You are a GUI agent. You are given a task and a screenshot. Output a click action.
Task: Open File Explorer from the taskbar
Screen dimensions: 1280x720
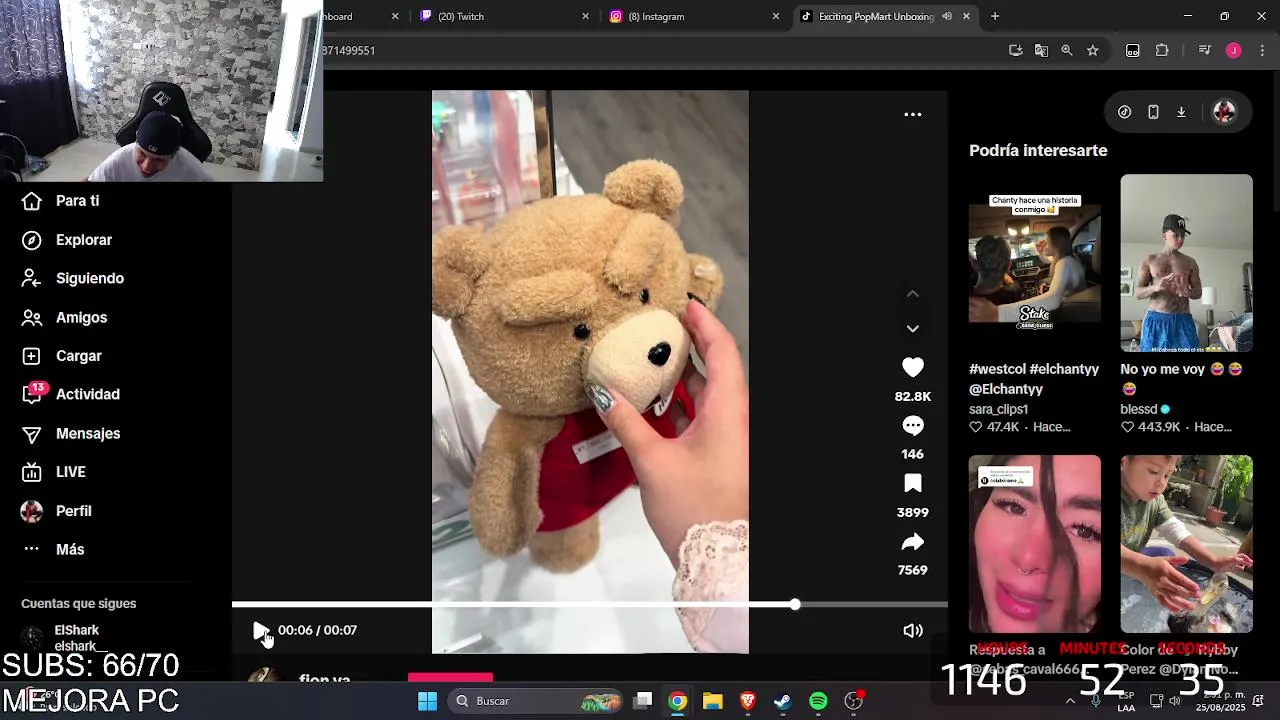[712, 701]
